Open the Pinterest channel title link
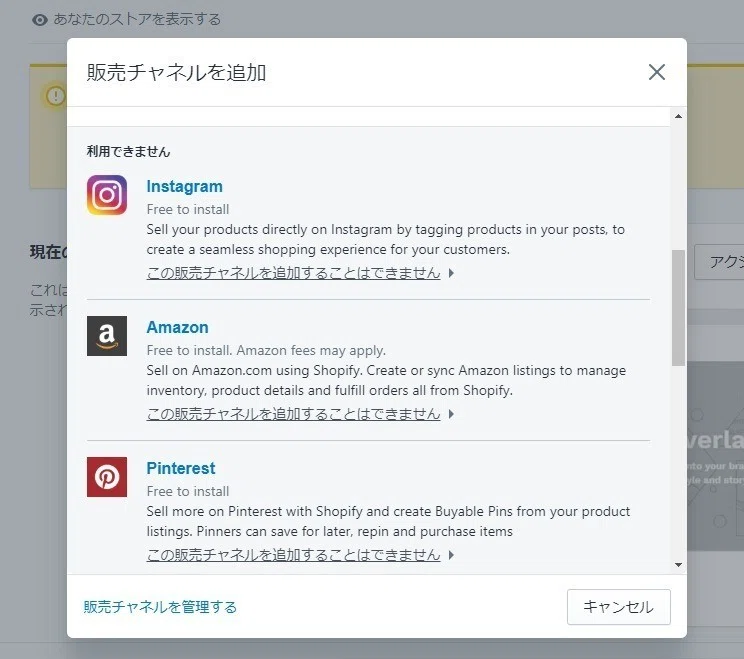 pyautogui.click(x=181, y=468)
